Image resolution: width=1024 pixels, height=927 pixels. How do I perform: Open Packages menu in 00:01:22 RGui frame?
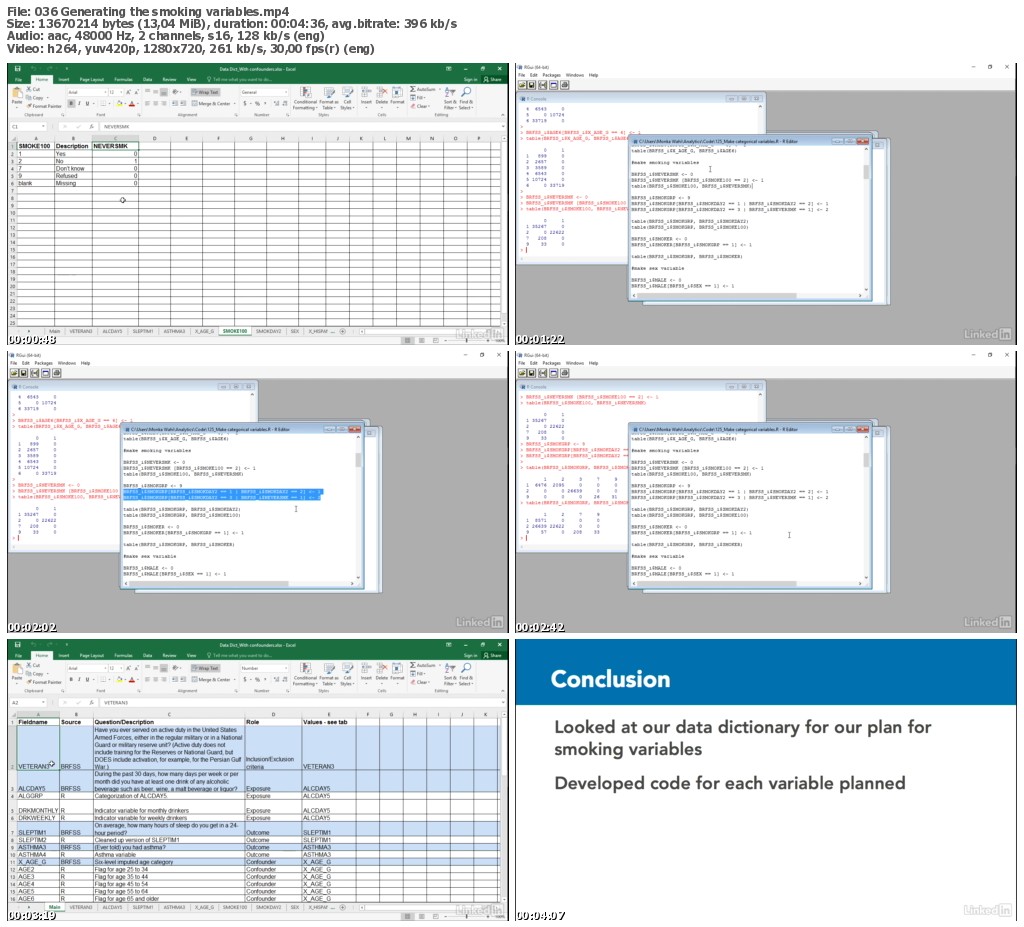tap(552, 75)
